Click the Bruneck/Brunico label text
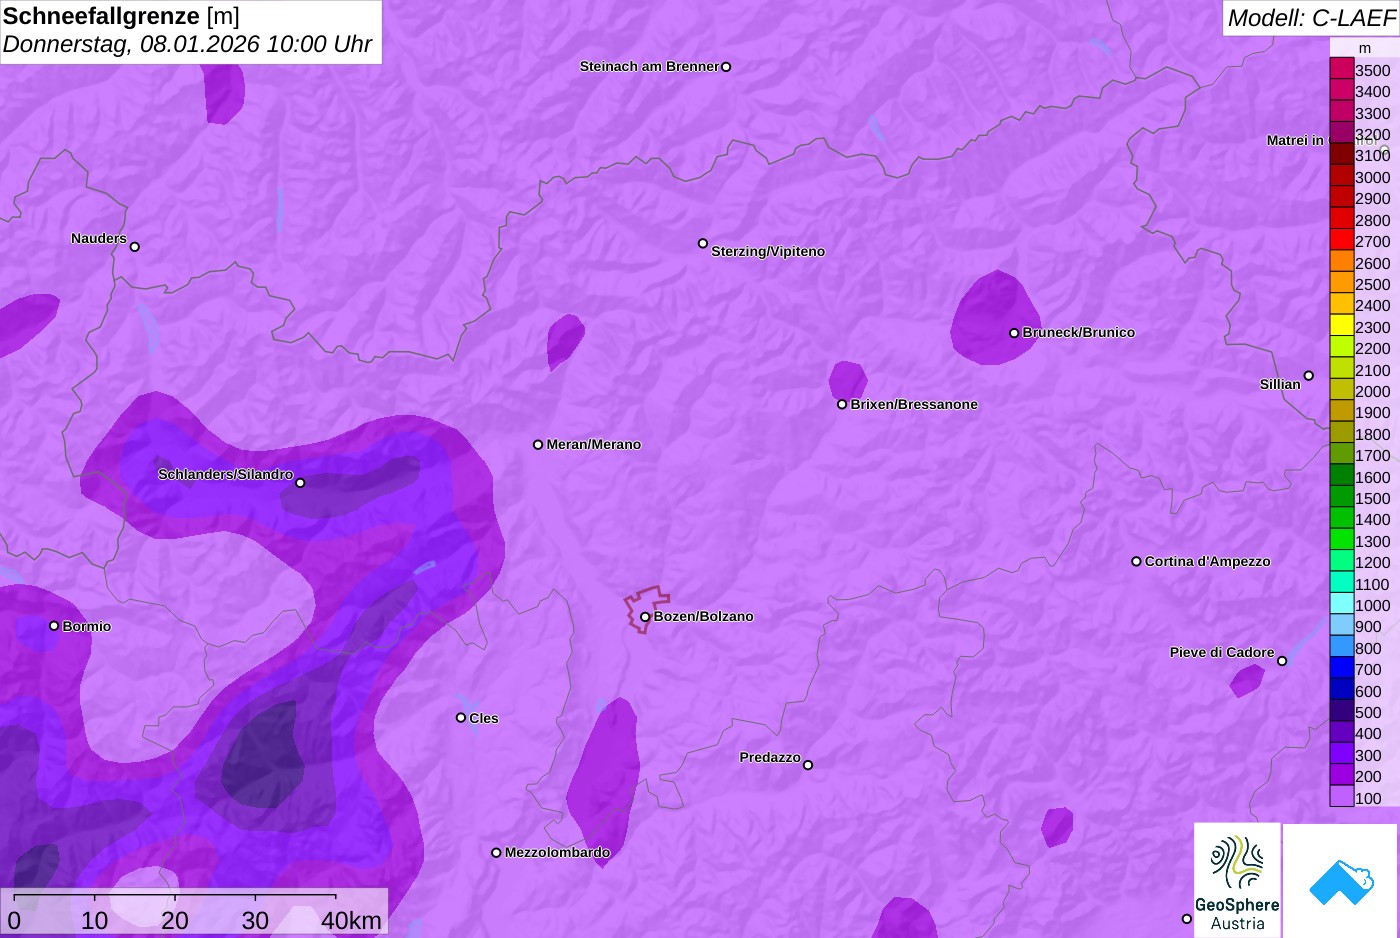 (x=1079, y=333)
